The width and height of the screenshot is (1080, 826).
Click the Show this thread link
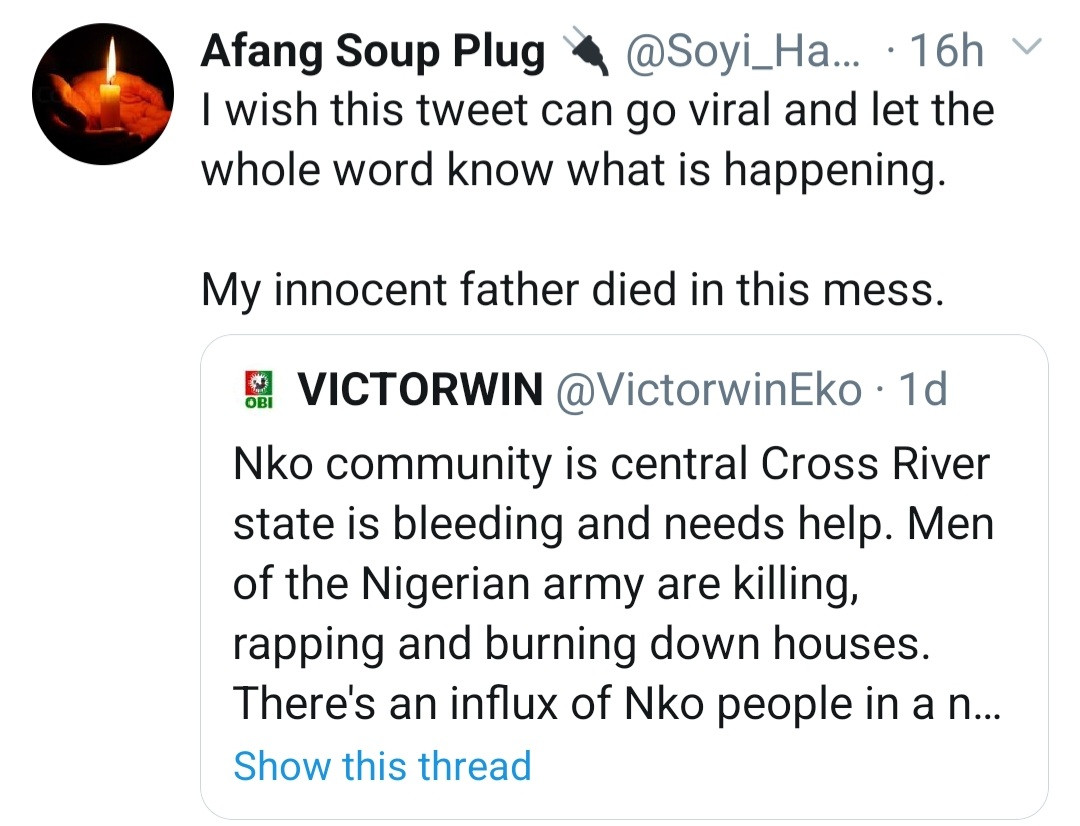pyautogui.click(x=382, y=766)
